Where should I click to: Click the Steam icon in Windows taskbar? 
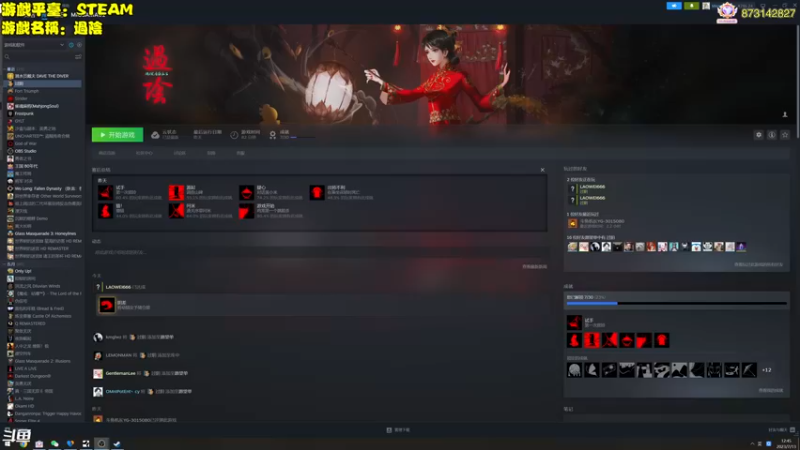(x=117, y=443)
